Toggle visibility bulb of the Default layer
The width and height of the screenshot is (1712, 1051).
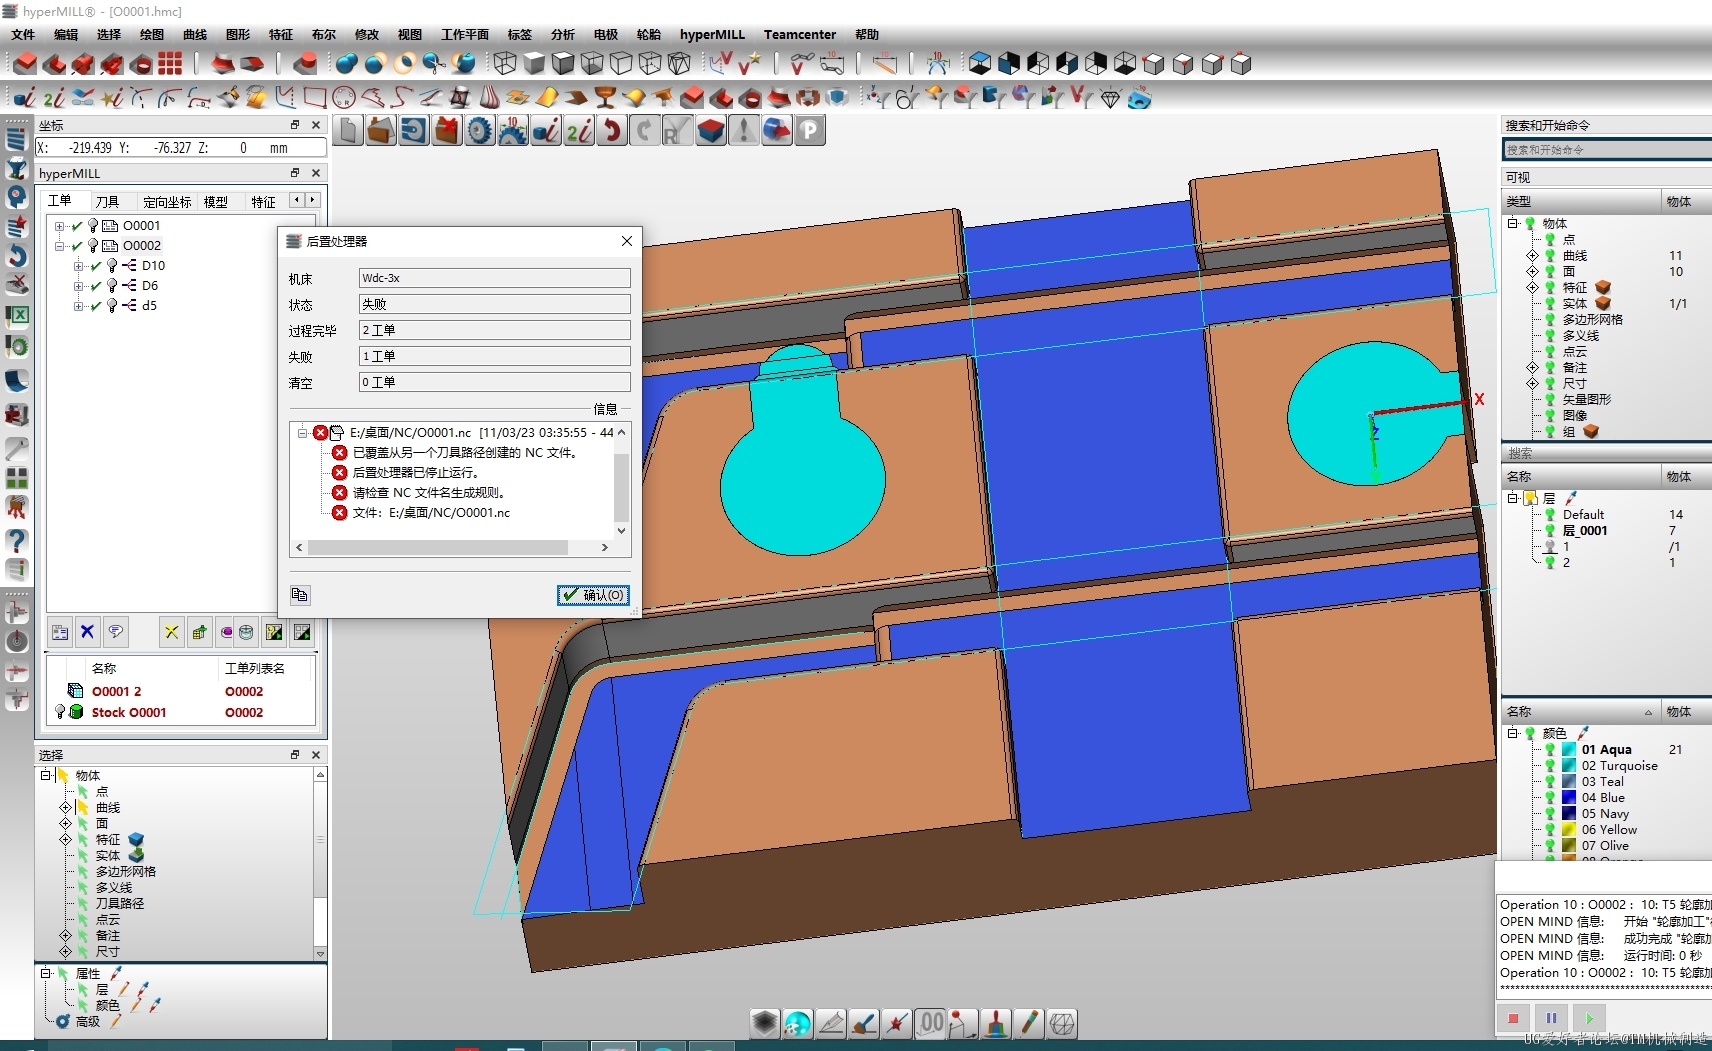pos(1550,515)
